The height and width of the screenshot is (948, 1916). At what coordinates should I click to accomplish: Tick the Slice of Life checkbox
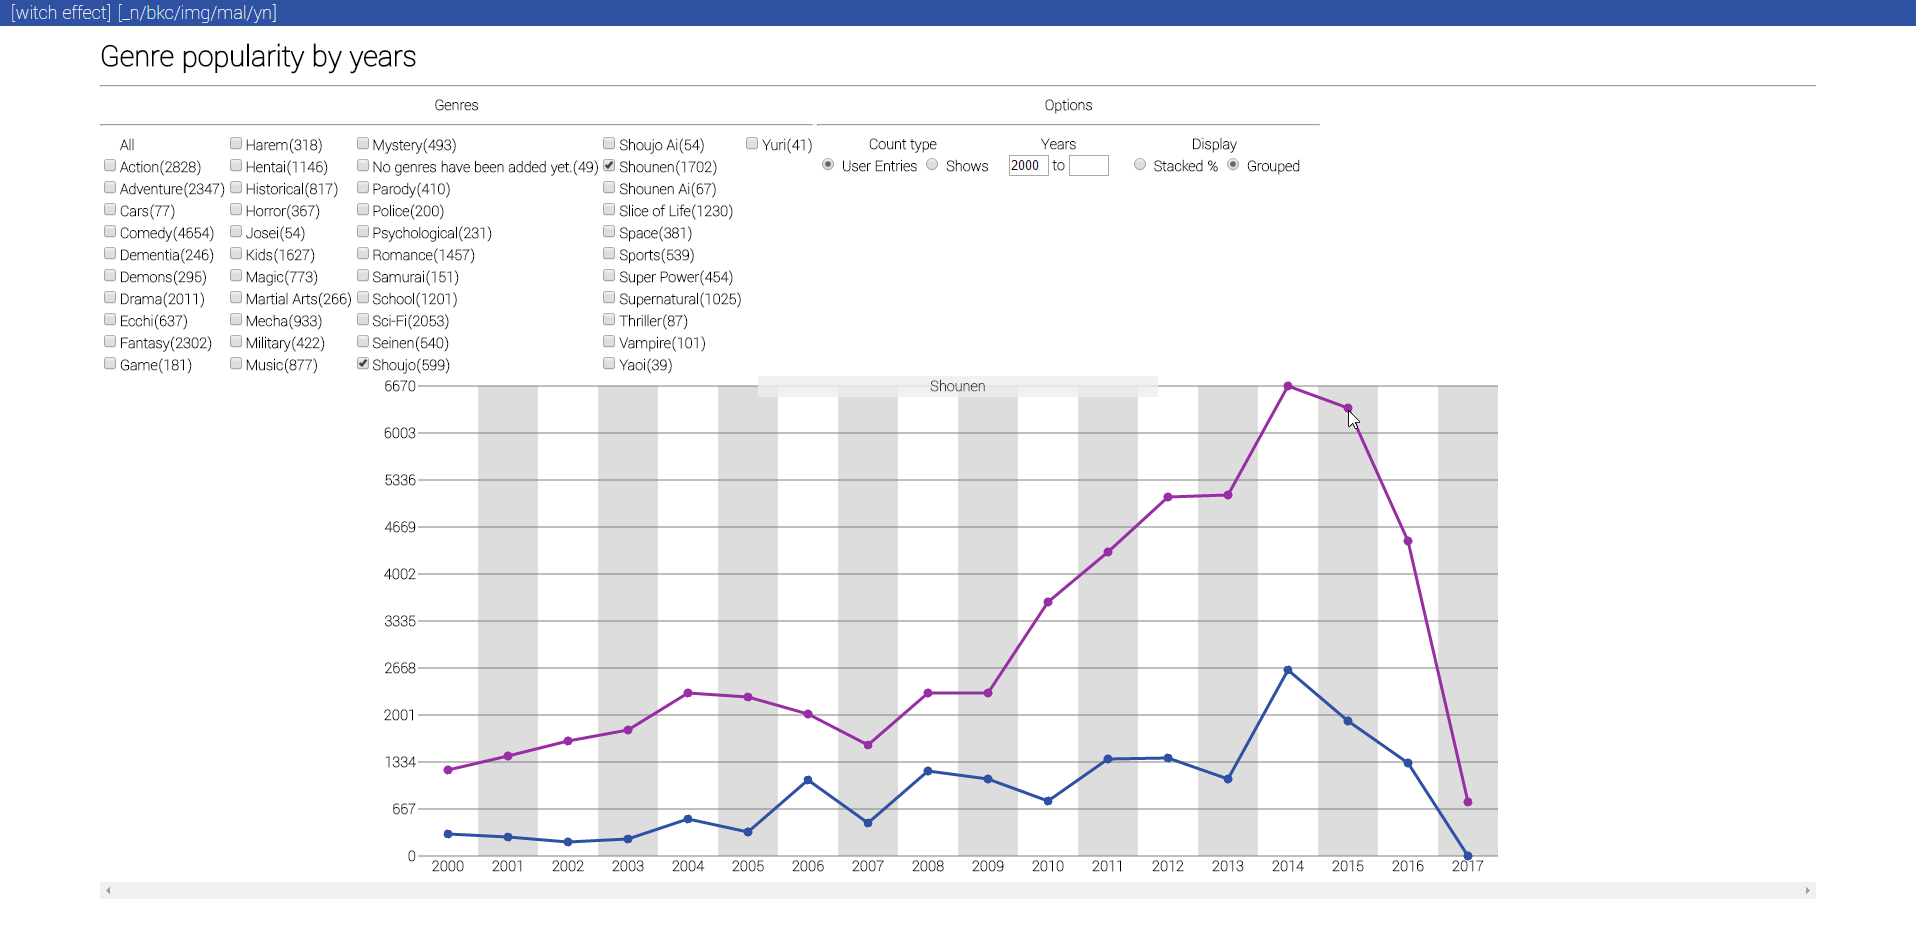[609, 210]
